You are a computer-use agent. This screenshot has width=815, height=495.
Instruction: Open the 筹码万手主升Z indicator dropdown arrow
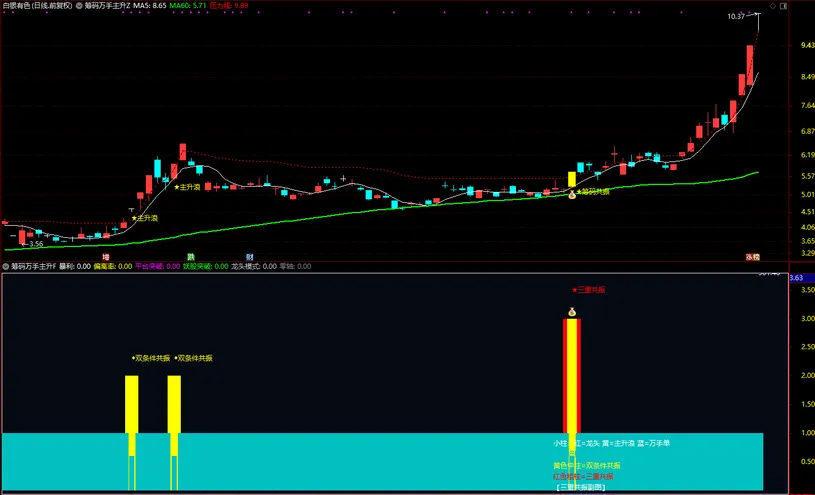click(78, 6)
